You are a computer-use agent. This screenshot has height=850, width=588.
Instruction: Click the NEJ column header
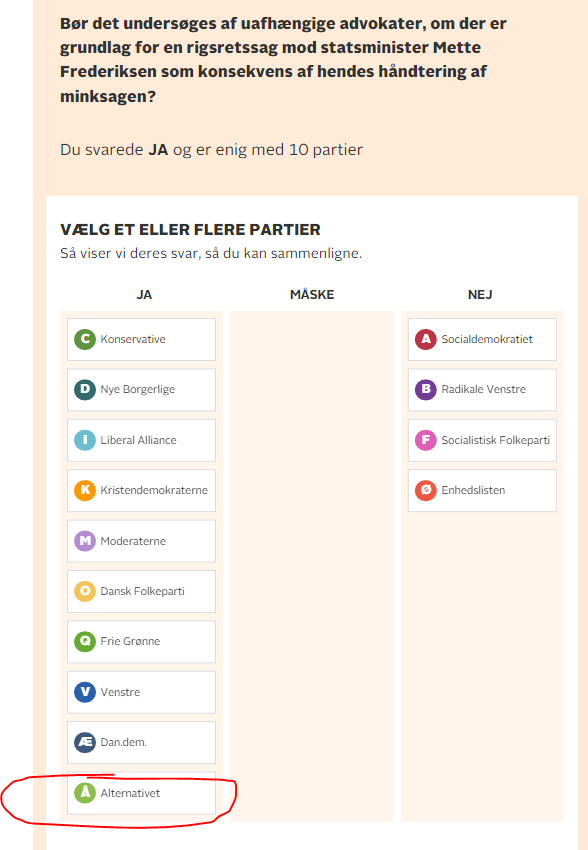coord(480,295)
